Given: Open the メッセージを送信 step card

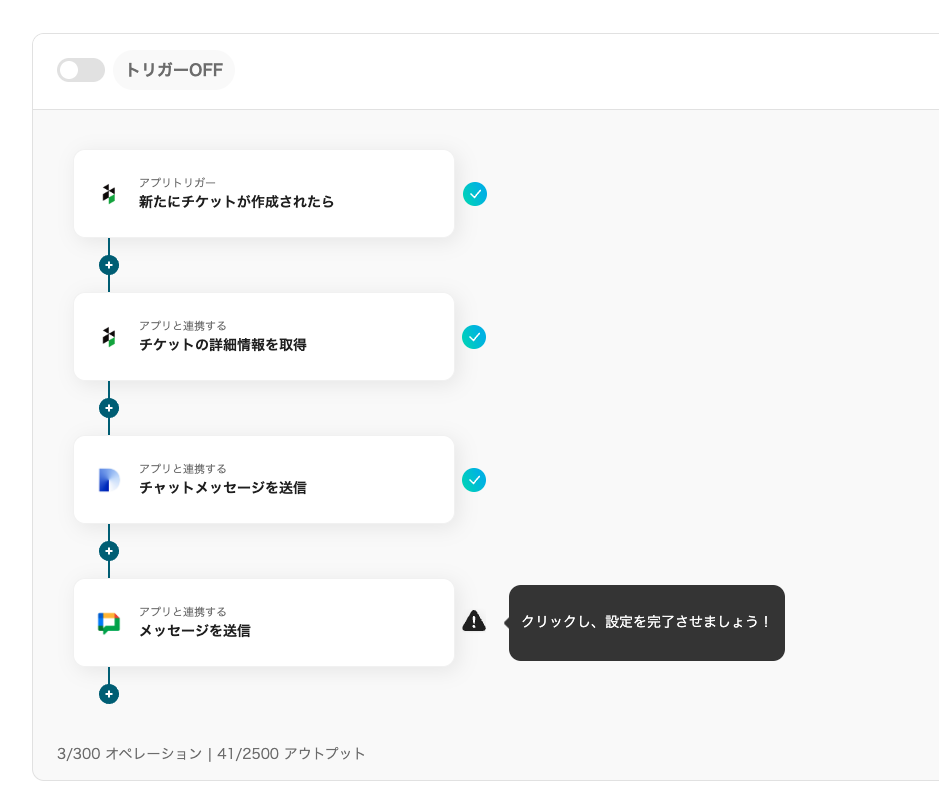Looking at the screenshot, I should point(263,623).
